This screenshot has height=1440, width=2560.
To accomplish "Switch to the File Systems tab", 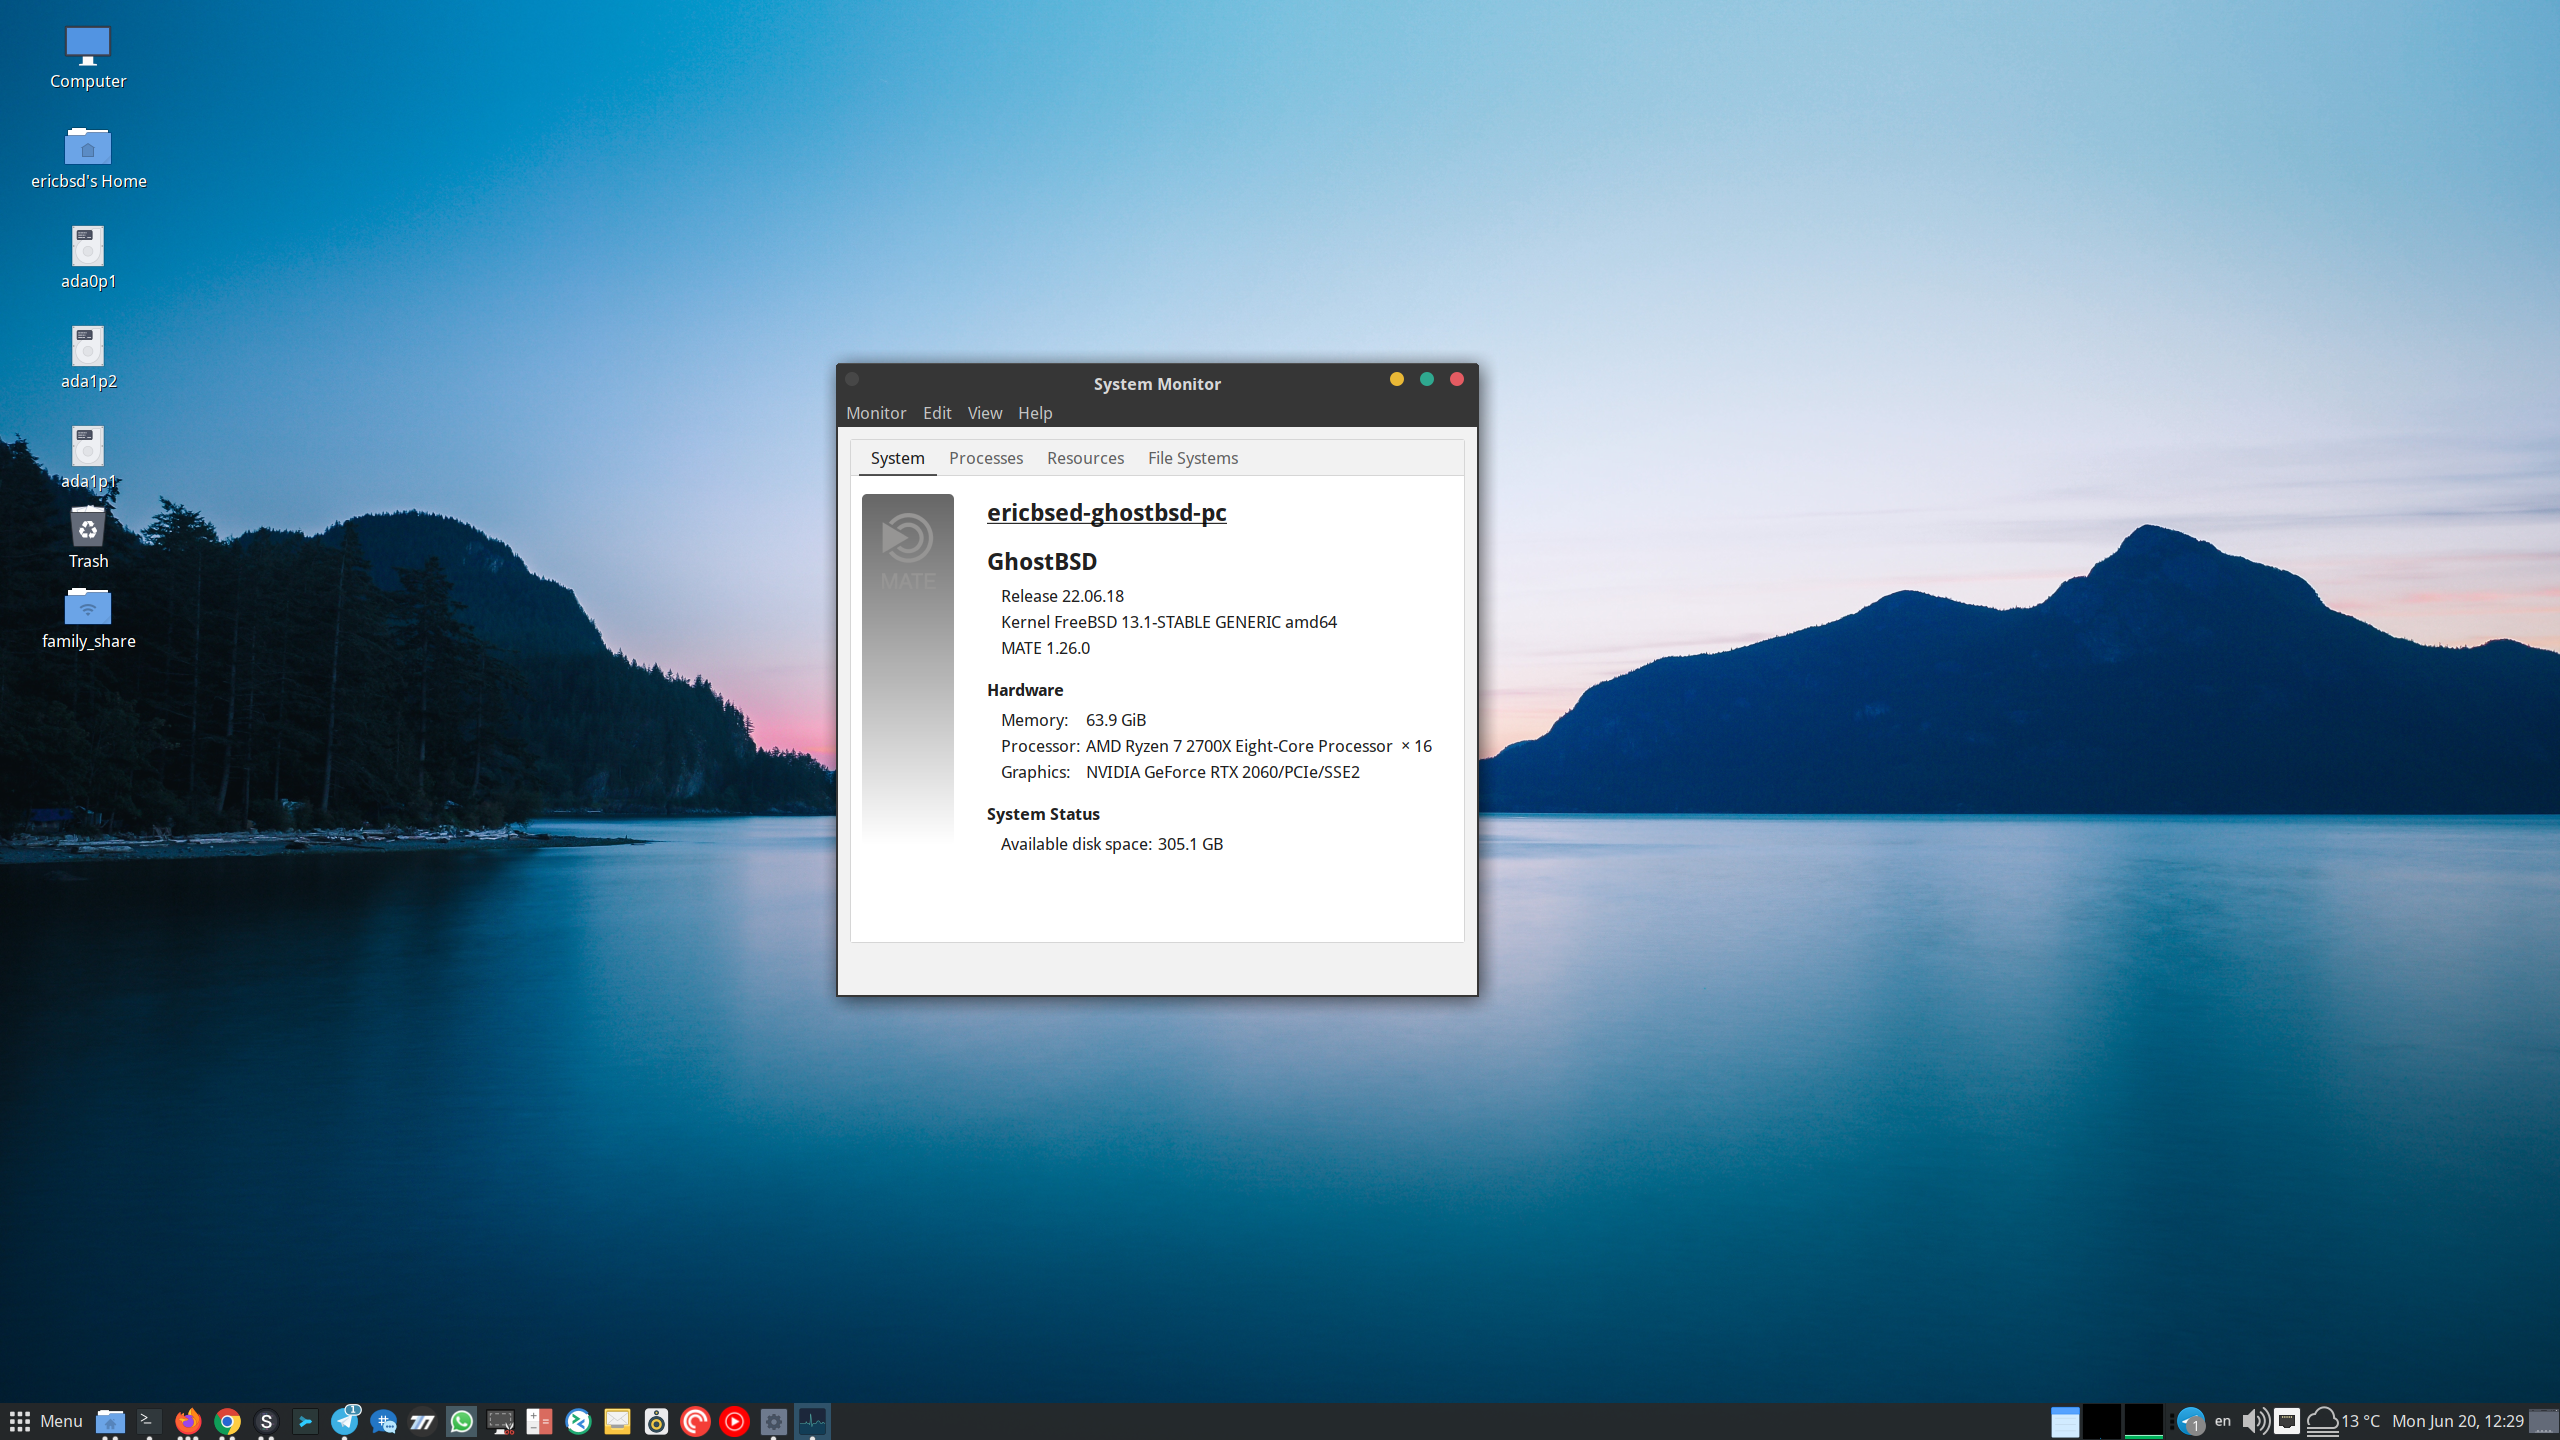I will pyautogui.click(x=1192, y=458).
